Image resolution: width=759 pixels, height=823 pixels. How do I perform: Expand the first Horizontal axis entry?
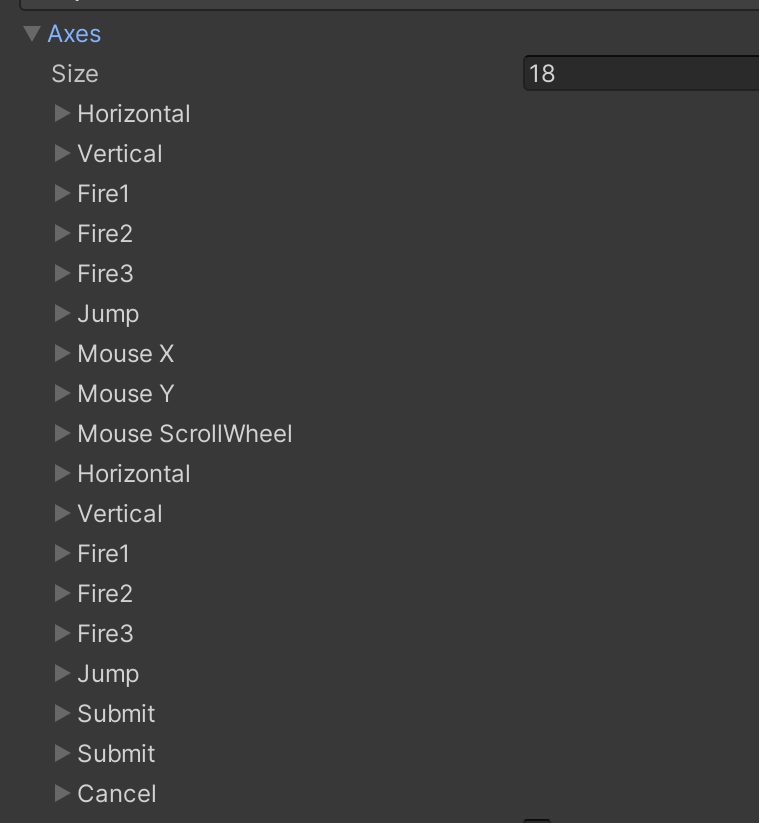63,114
